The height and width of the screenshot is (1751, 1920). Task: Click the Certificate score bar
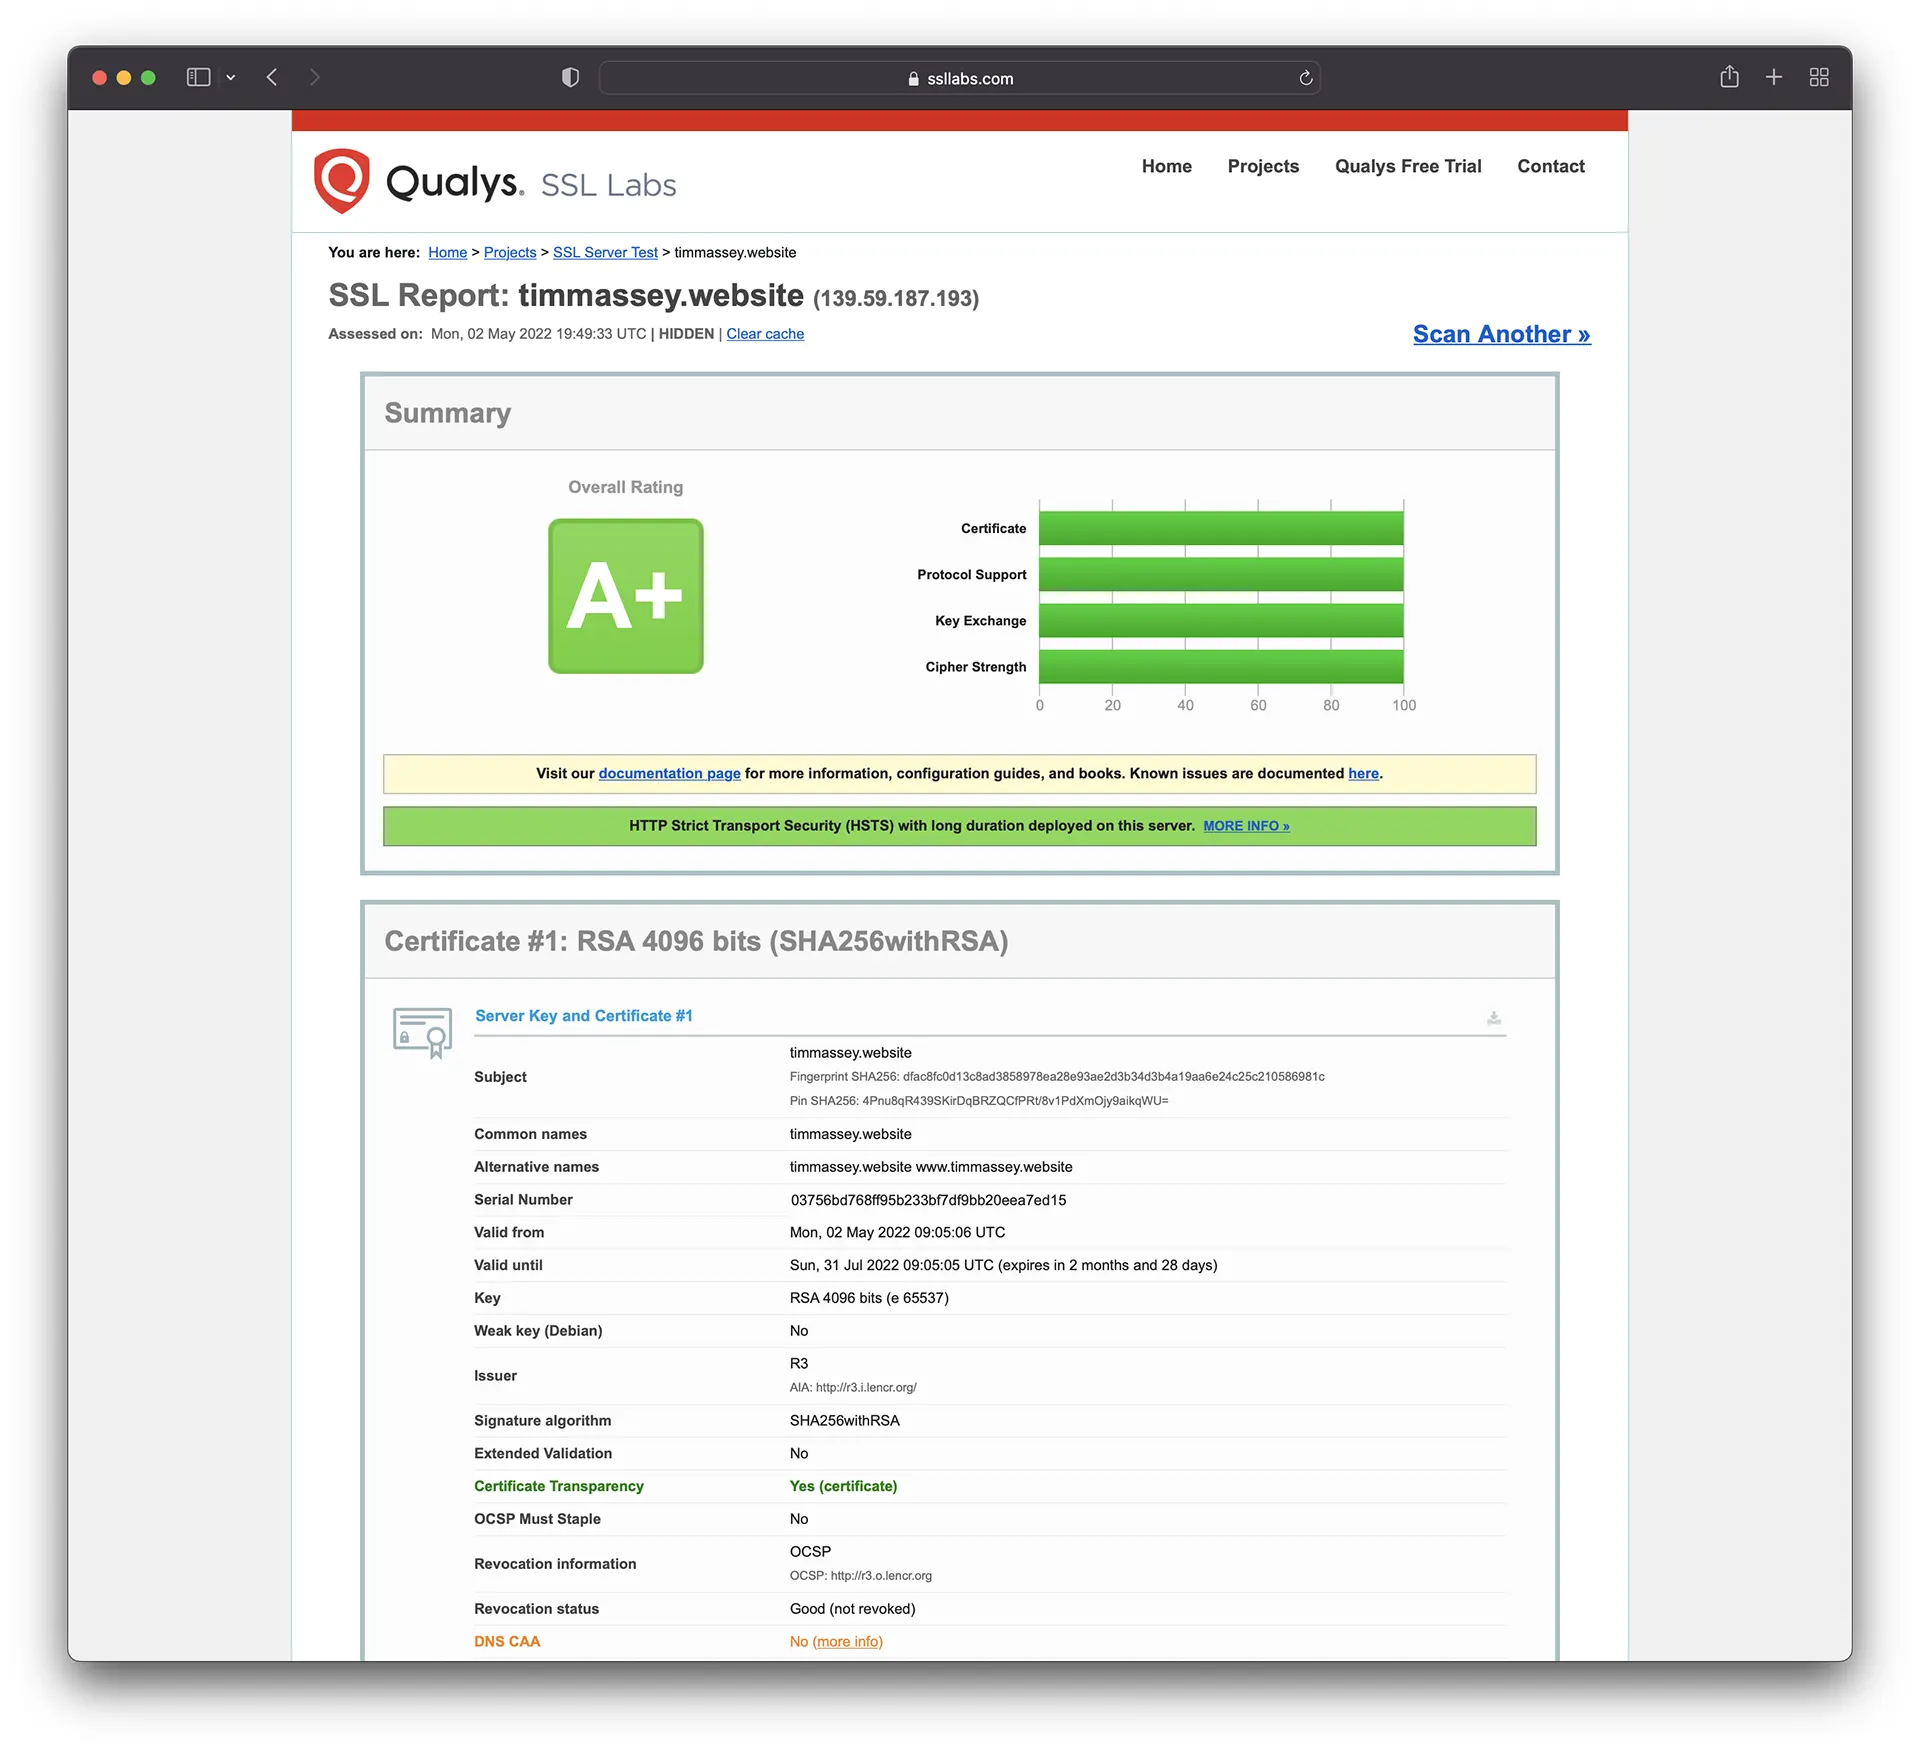1221,528
